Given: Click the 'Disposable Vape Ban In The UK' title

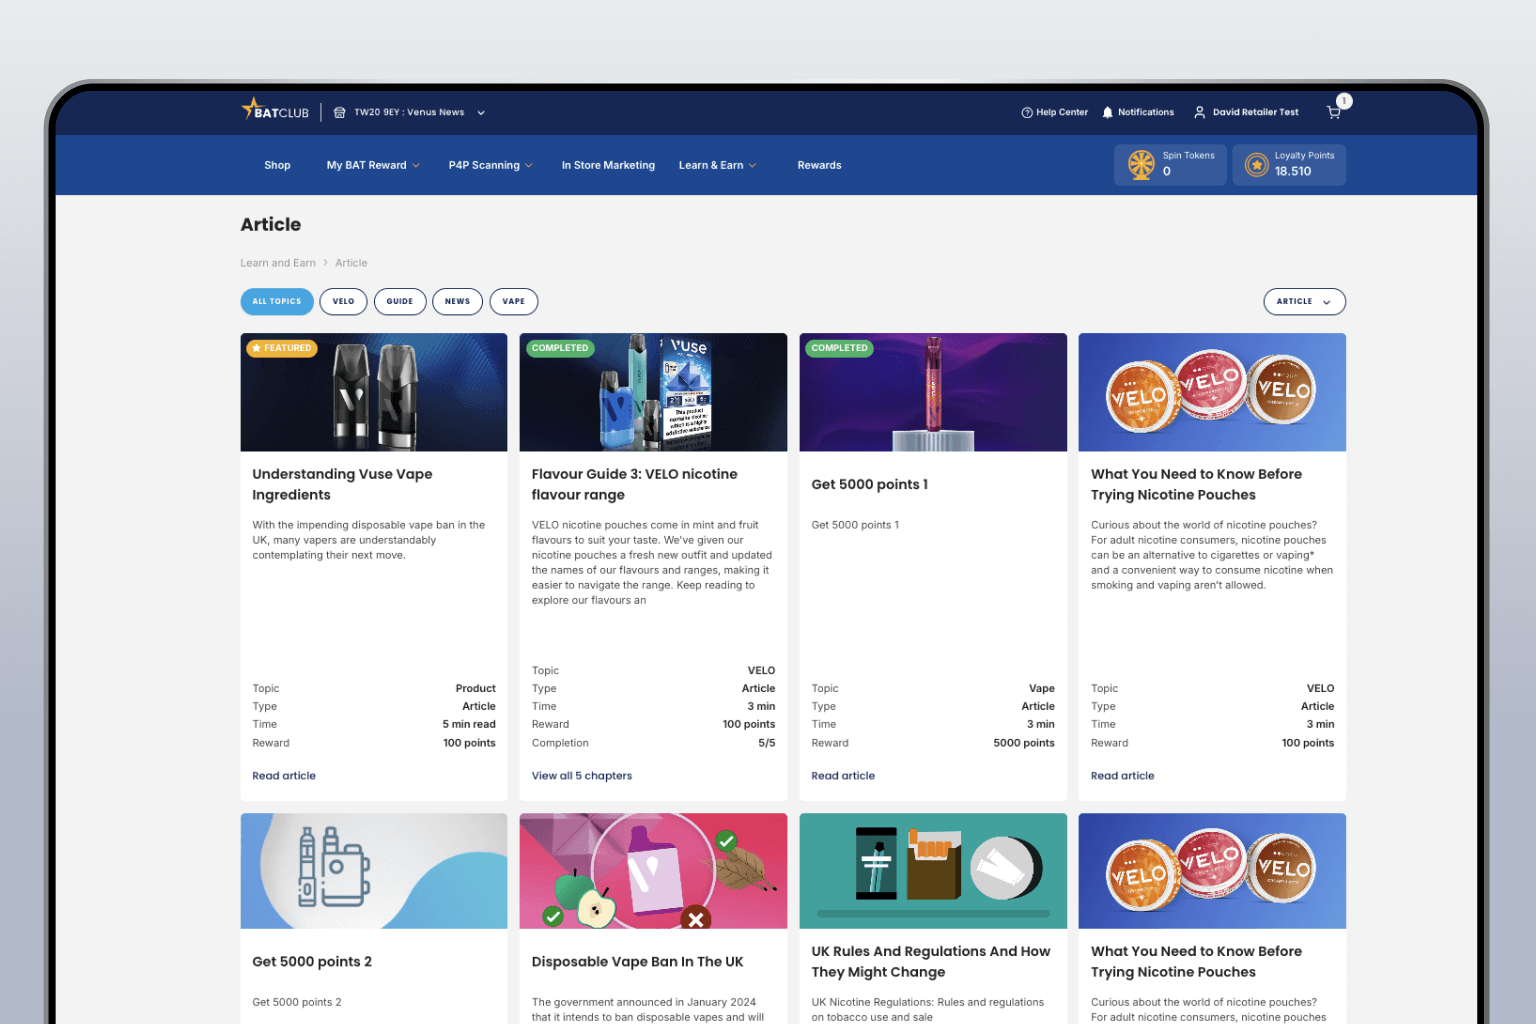Looking at the screenshot, I should 637,962.
